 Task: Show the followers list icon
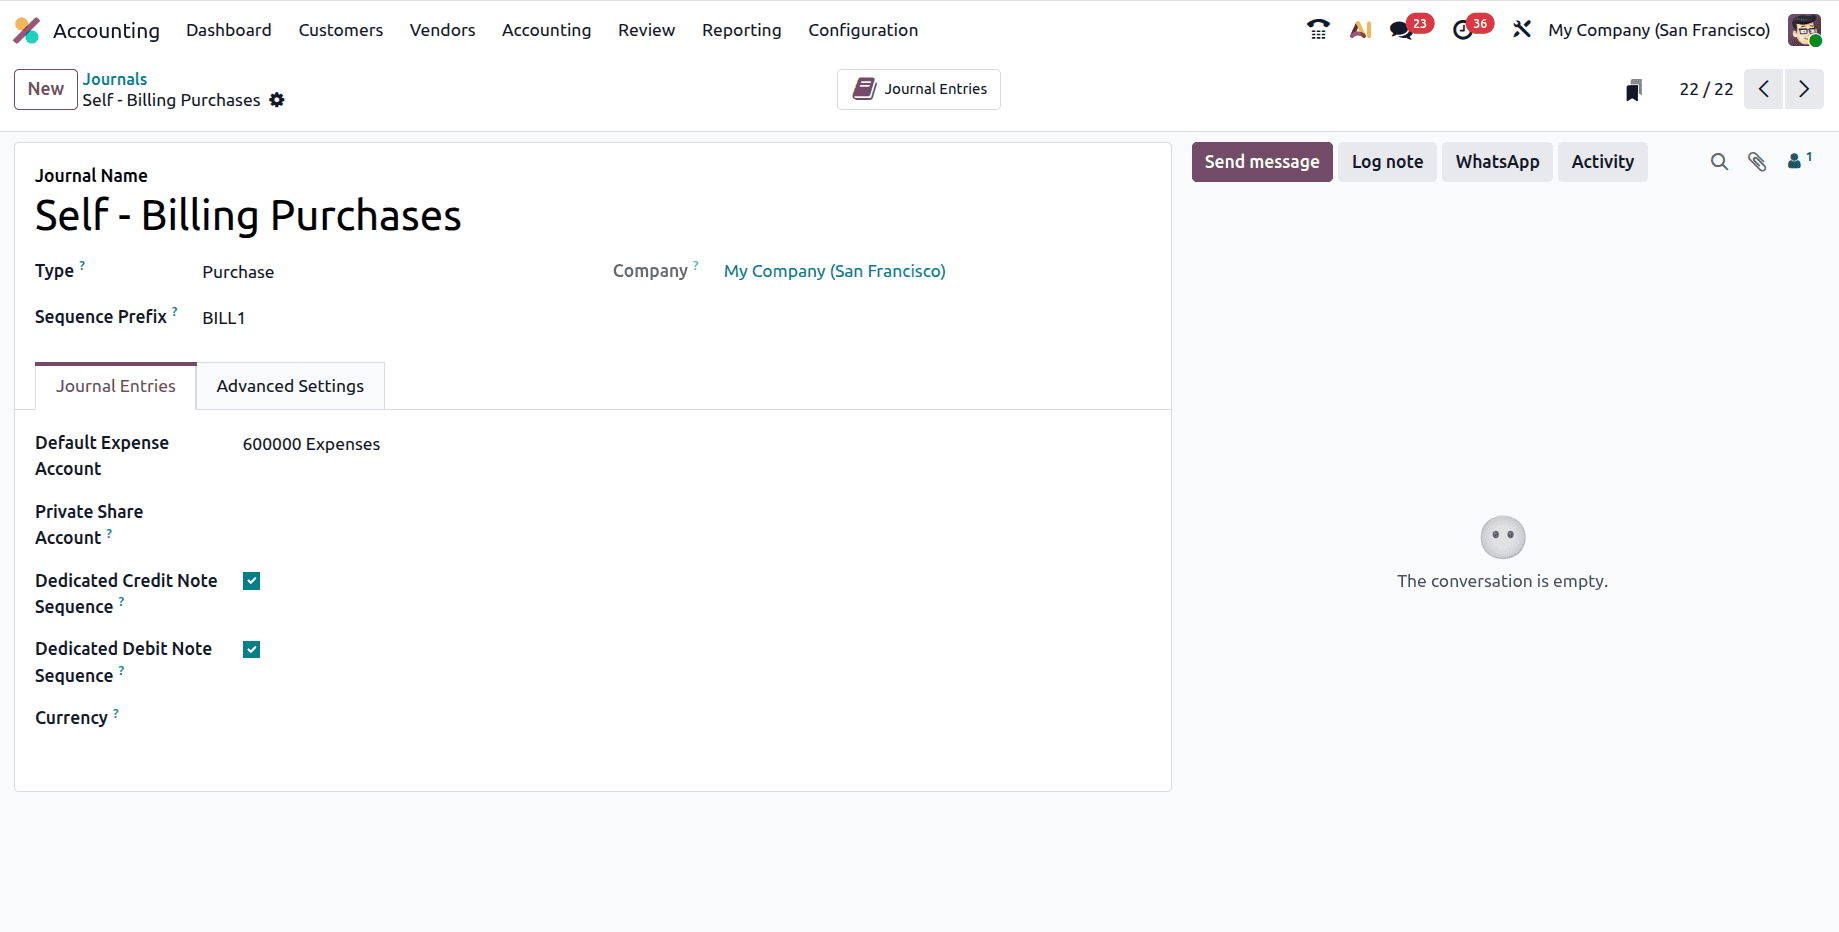(1799, 161)
